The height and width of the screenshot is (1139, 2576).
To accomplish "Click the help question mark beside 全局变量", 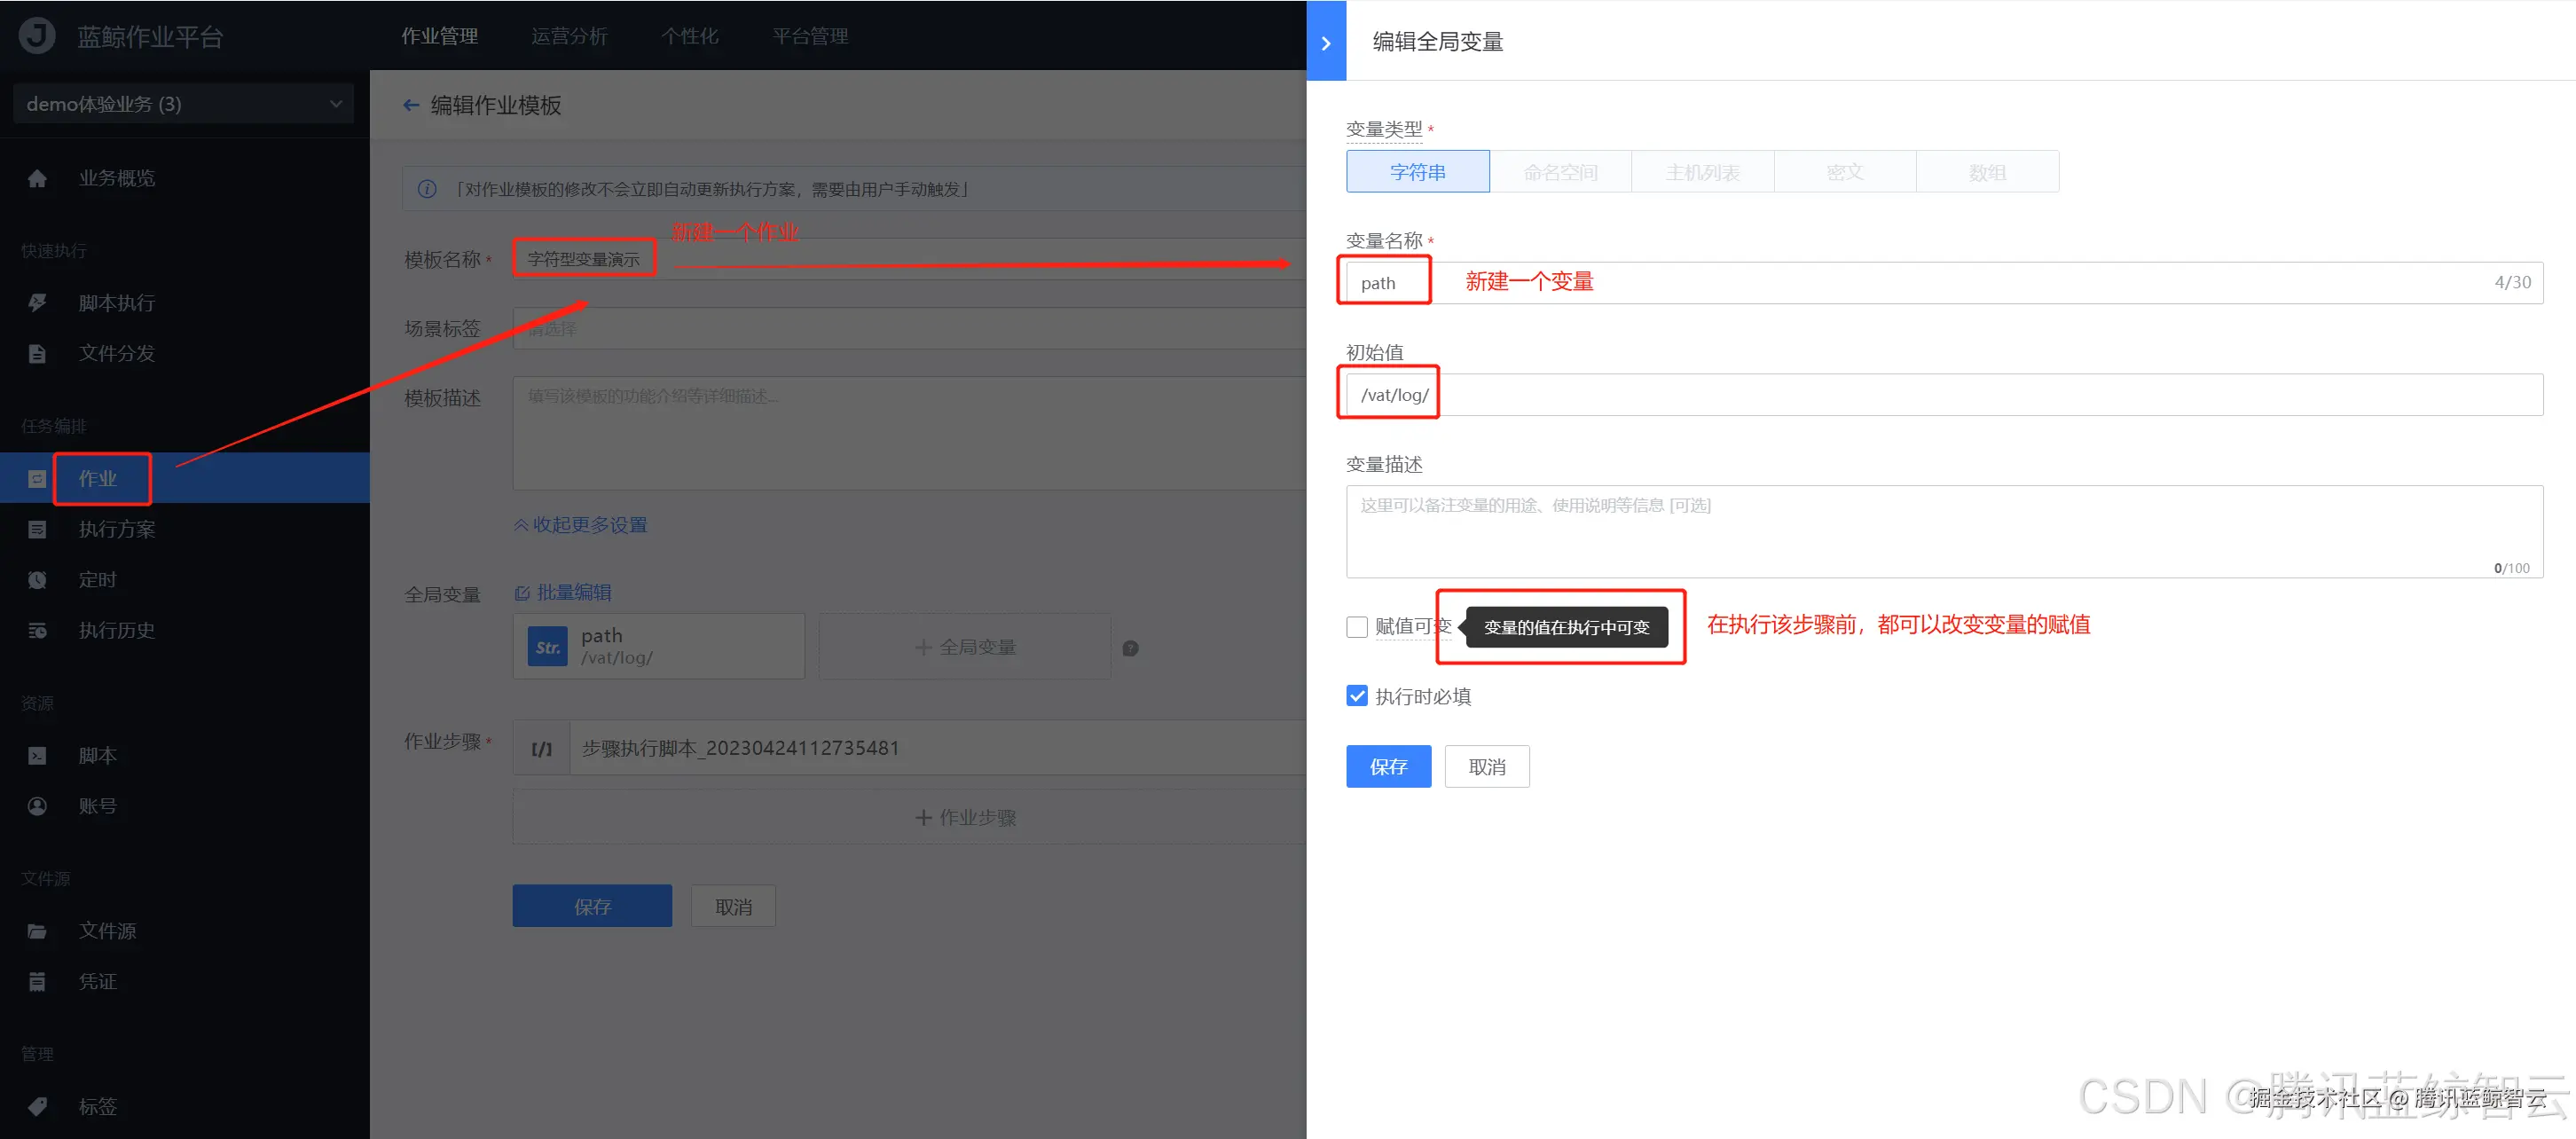I will 1130,648.
